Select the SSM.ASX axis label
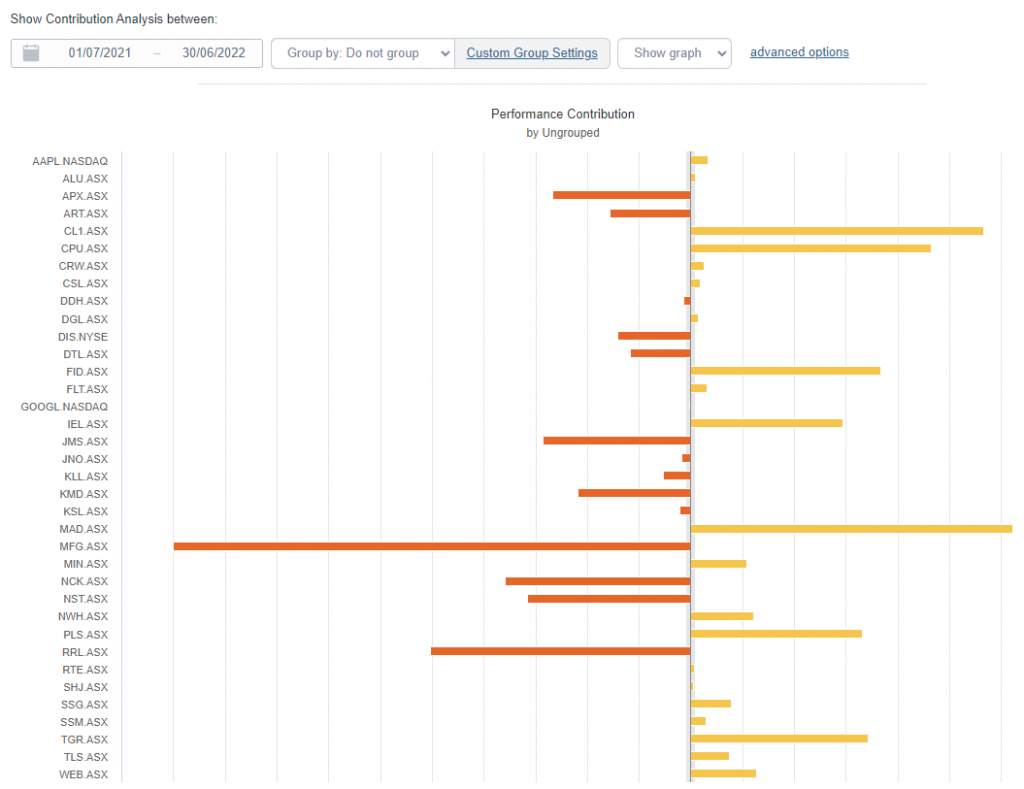This screenshot has height=789, width=1024. pyautogui.click(x=84, y=722)
